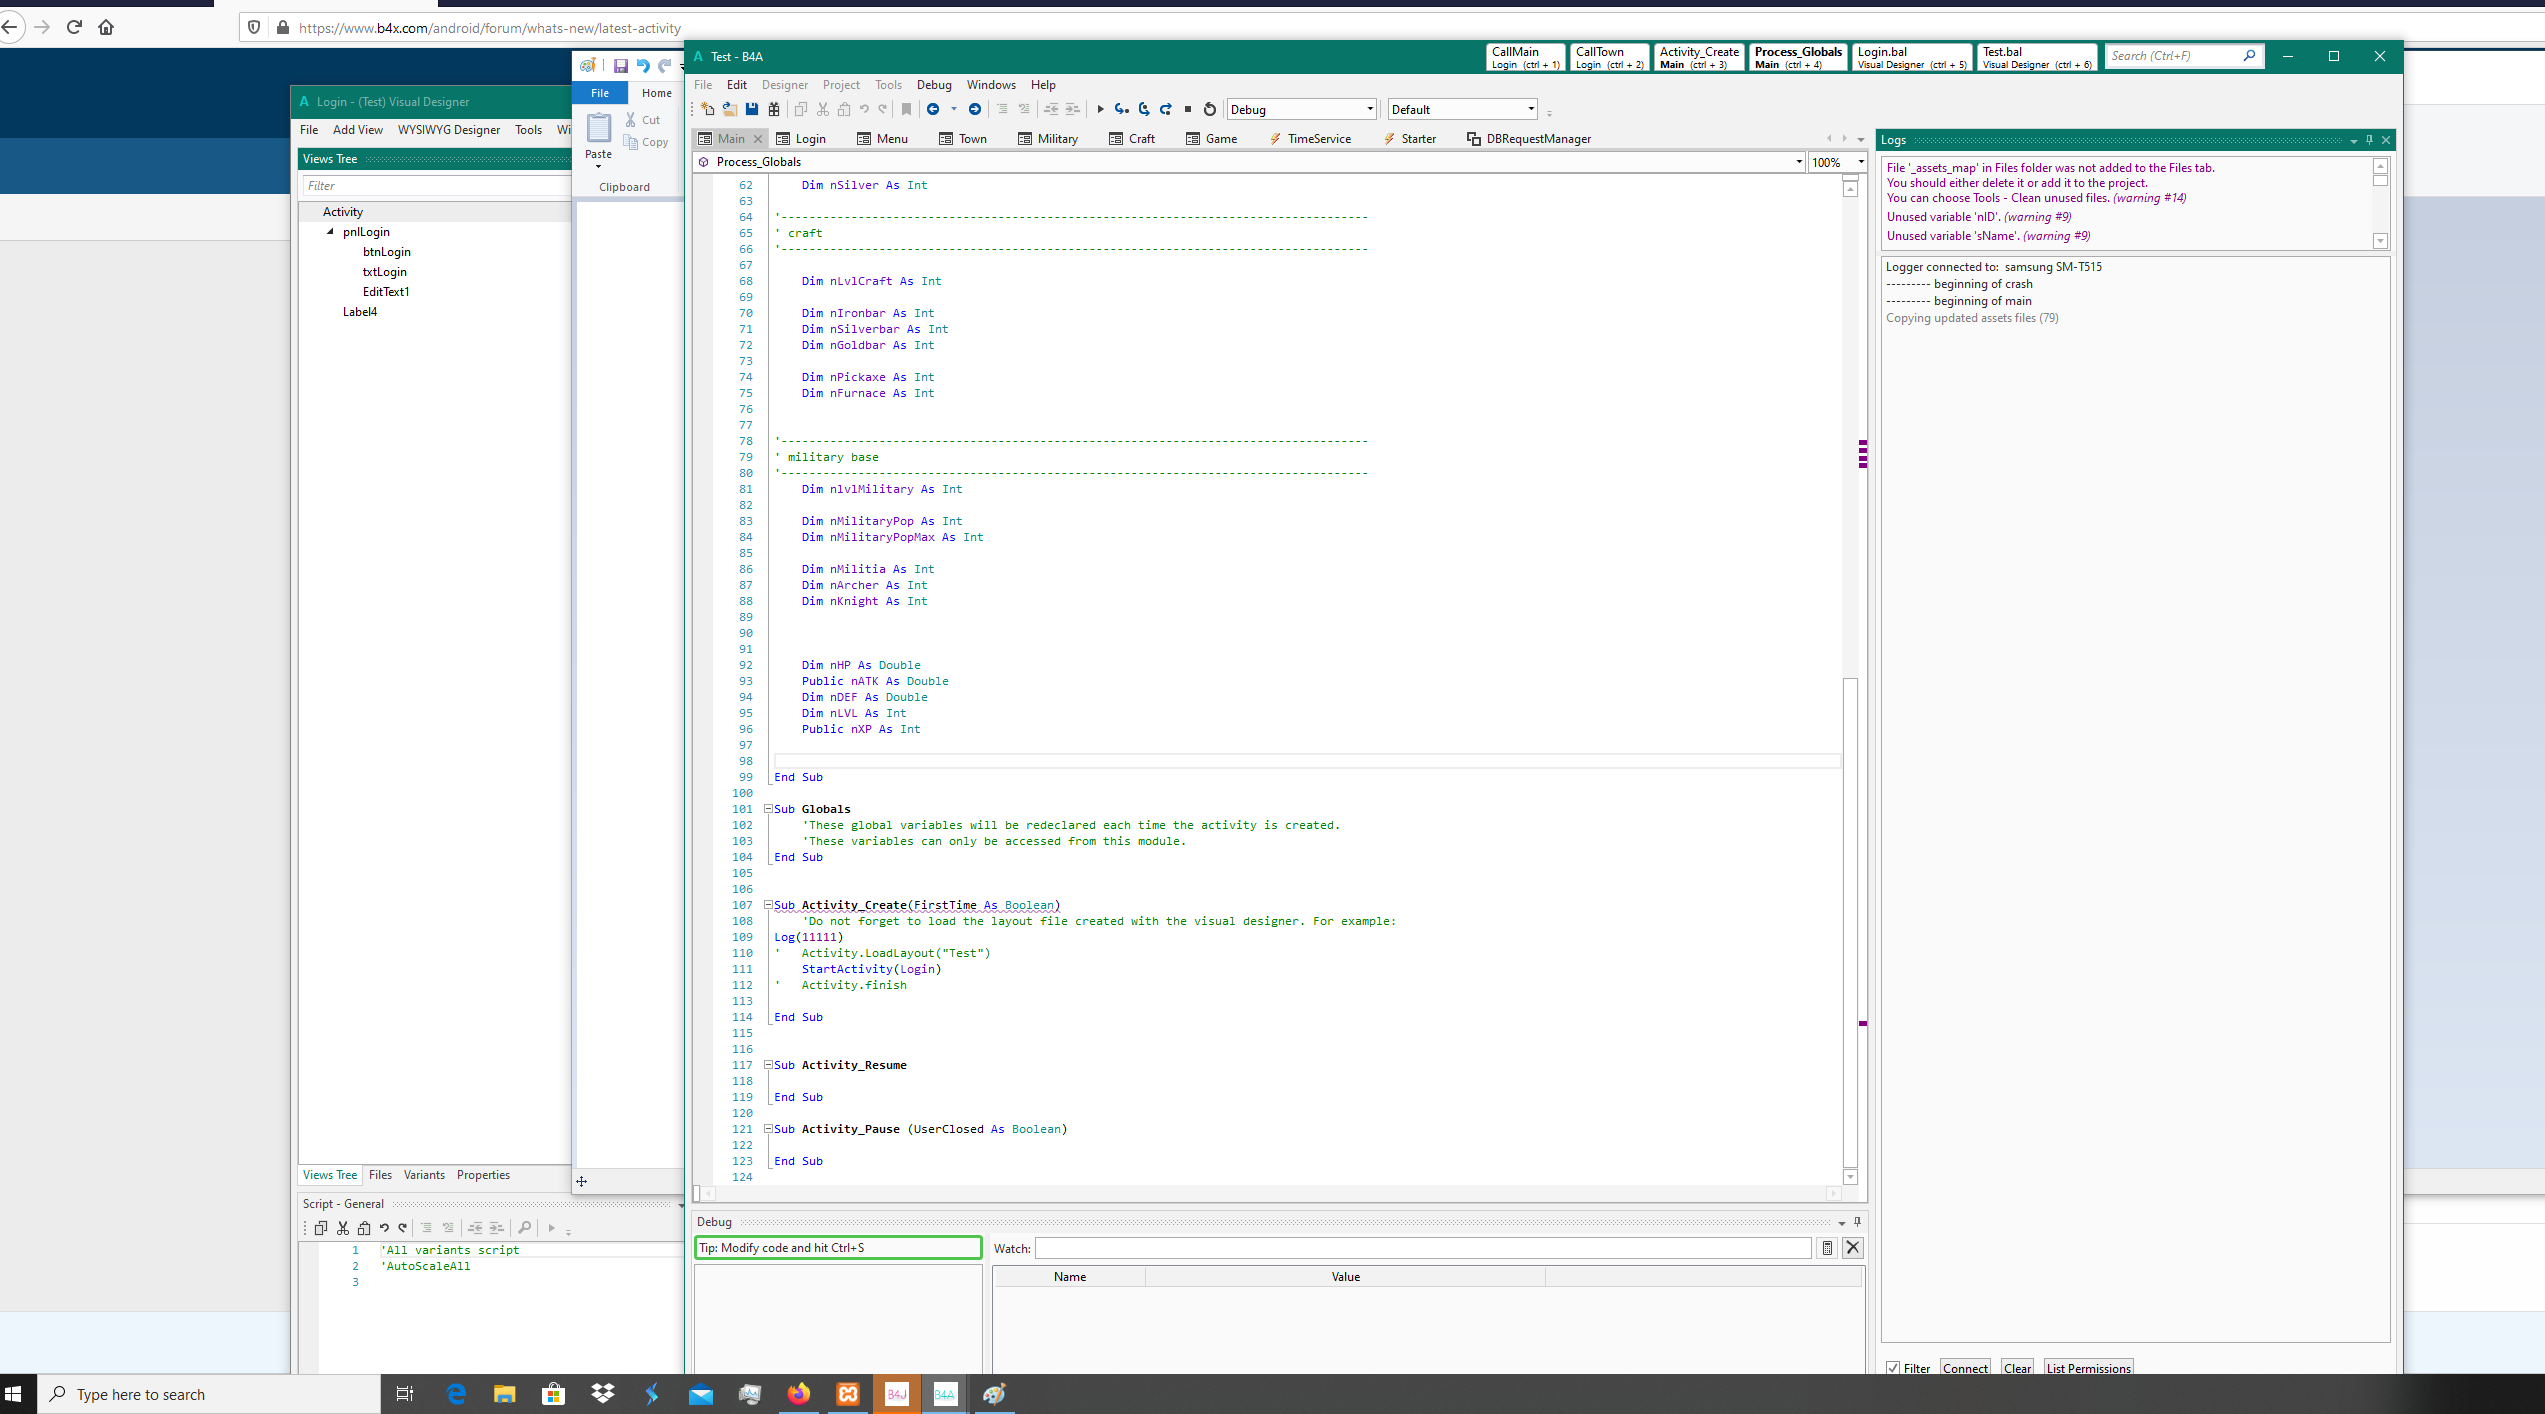The image size is (2545, 1414).
Task: Open the Process_Globals sub selector dropdown
Action: click(x=1798, y=162)
